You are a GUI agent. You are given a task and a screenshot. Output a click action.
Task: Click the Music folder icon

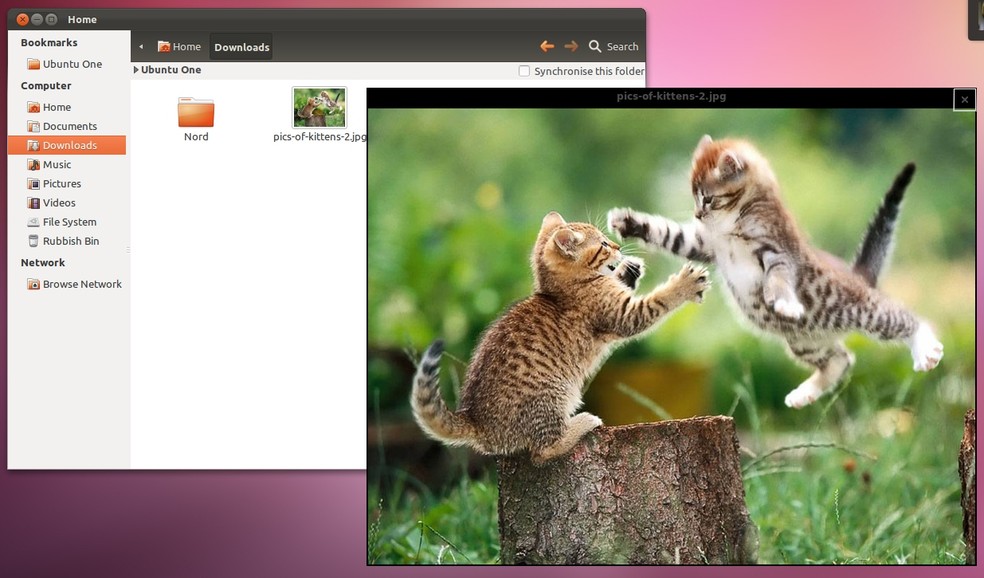click(33, 164)
